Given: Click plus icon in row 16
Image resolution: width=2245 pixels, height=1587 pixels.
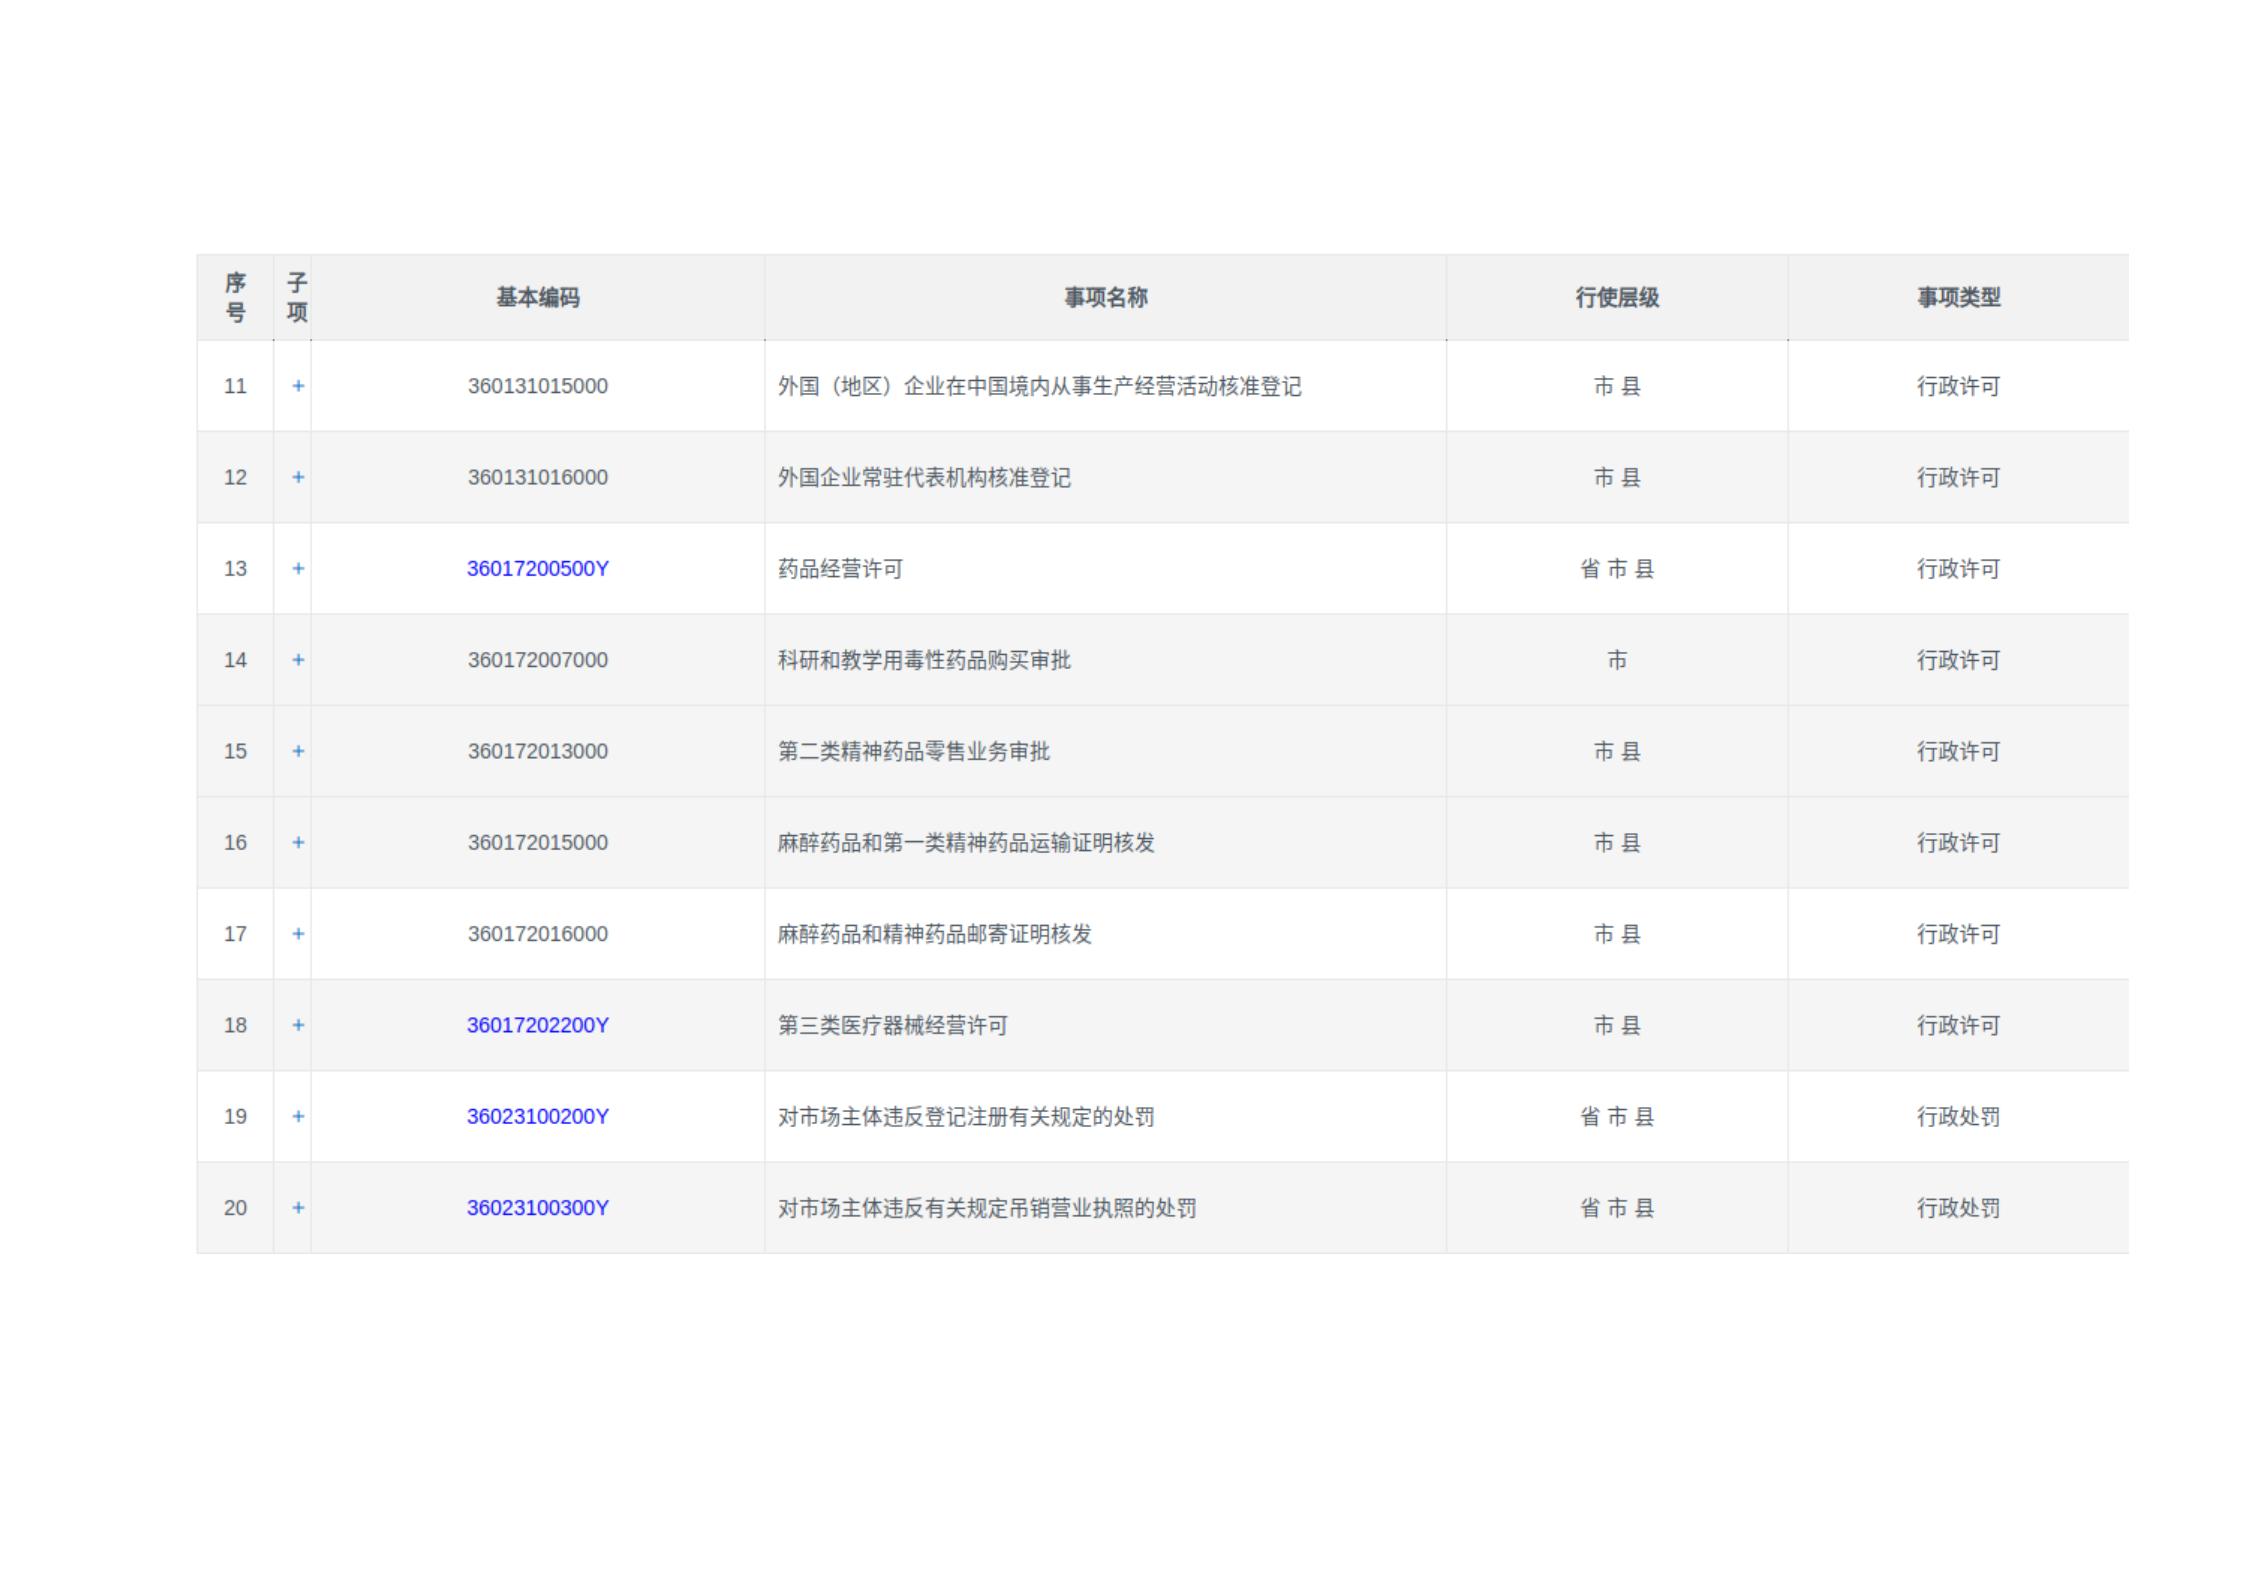Looking at the screenshot, I should point(298,842).
